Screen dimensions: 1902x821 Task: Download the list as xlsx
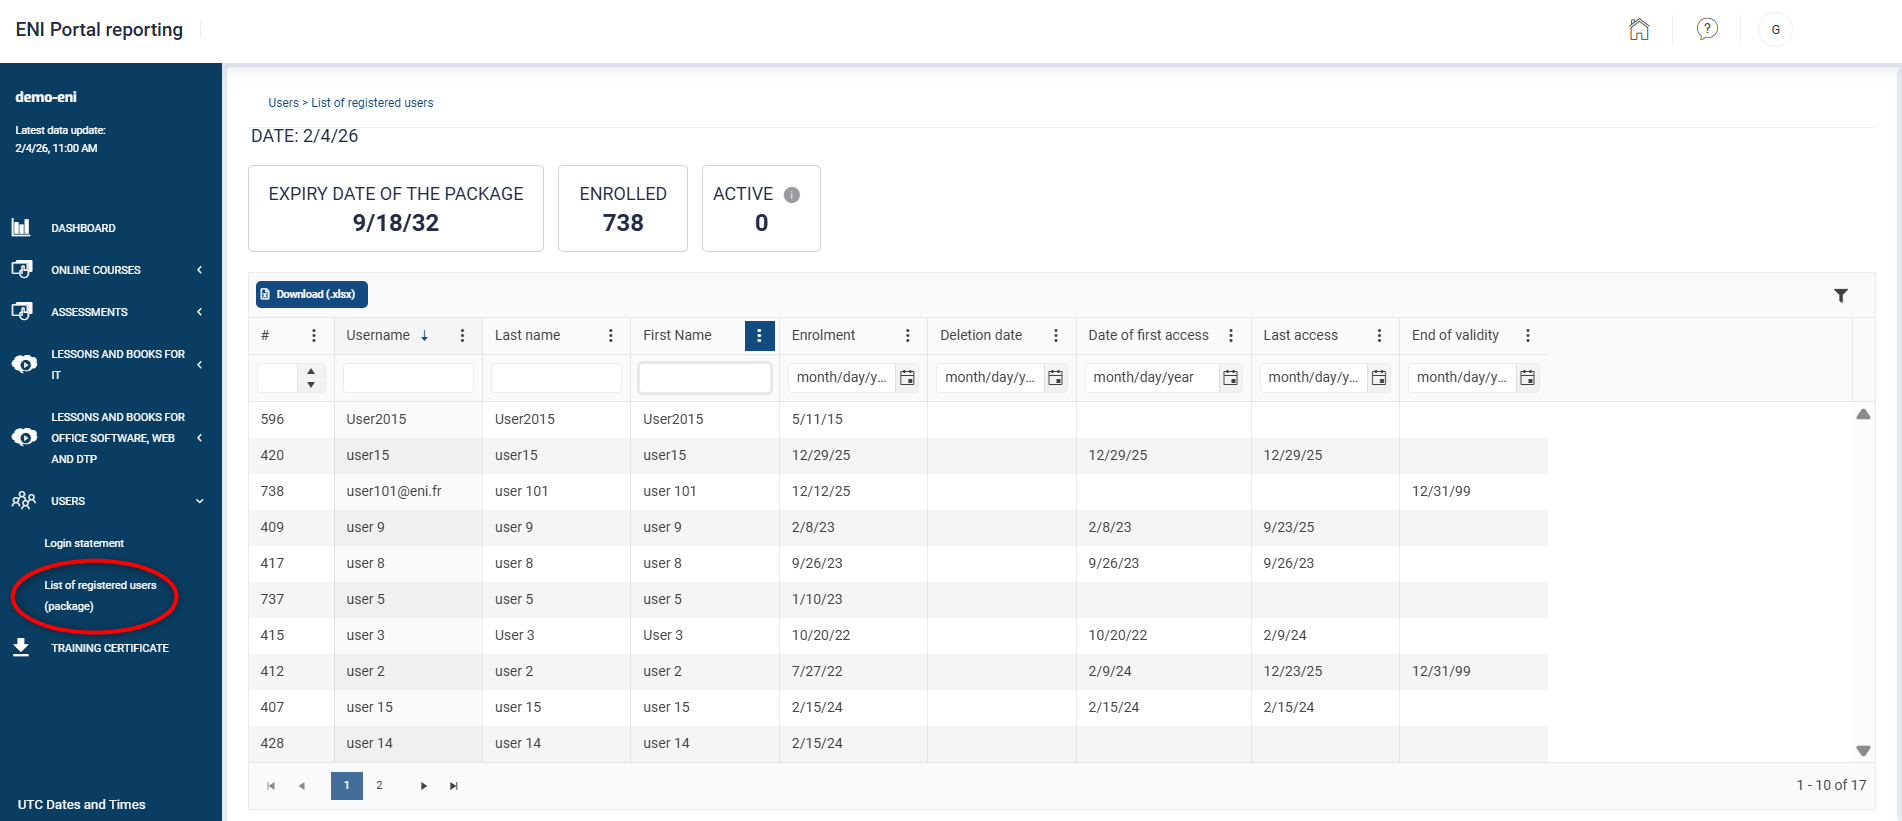312,294
